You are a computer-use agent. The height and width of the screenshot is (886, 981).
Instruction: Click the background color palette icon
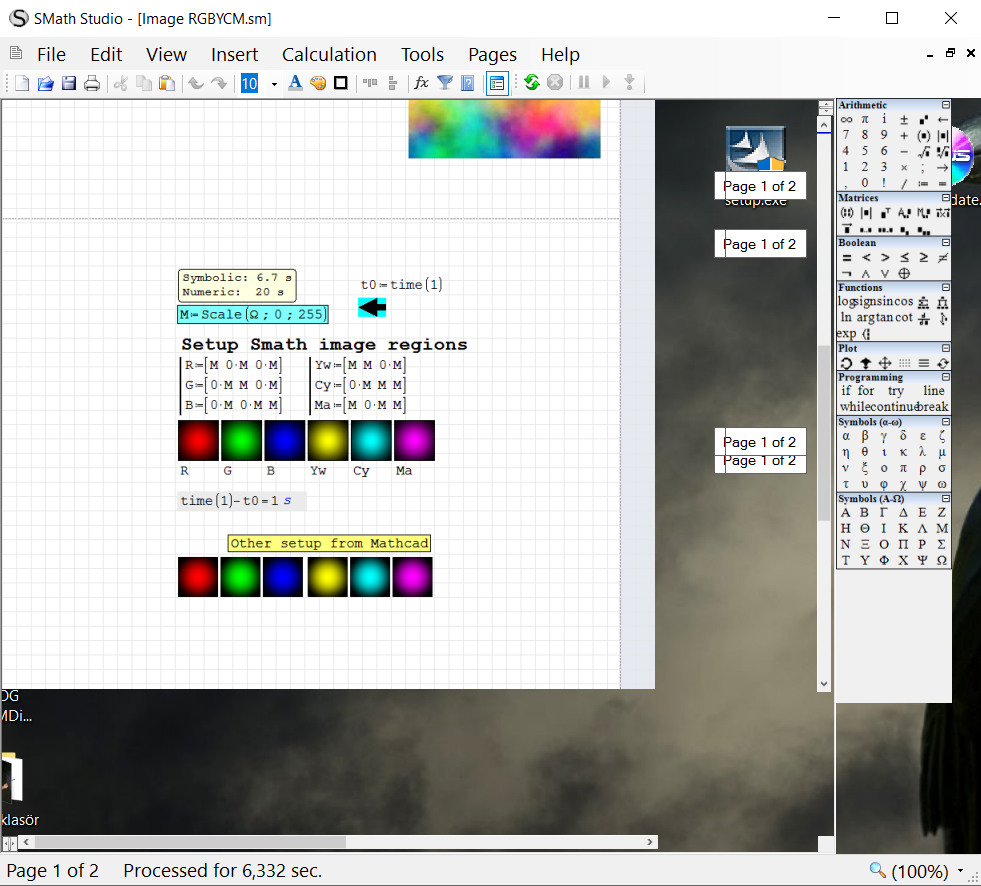[318, 83]
